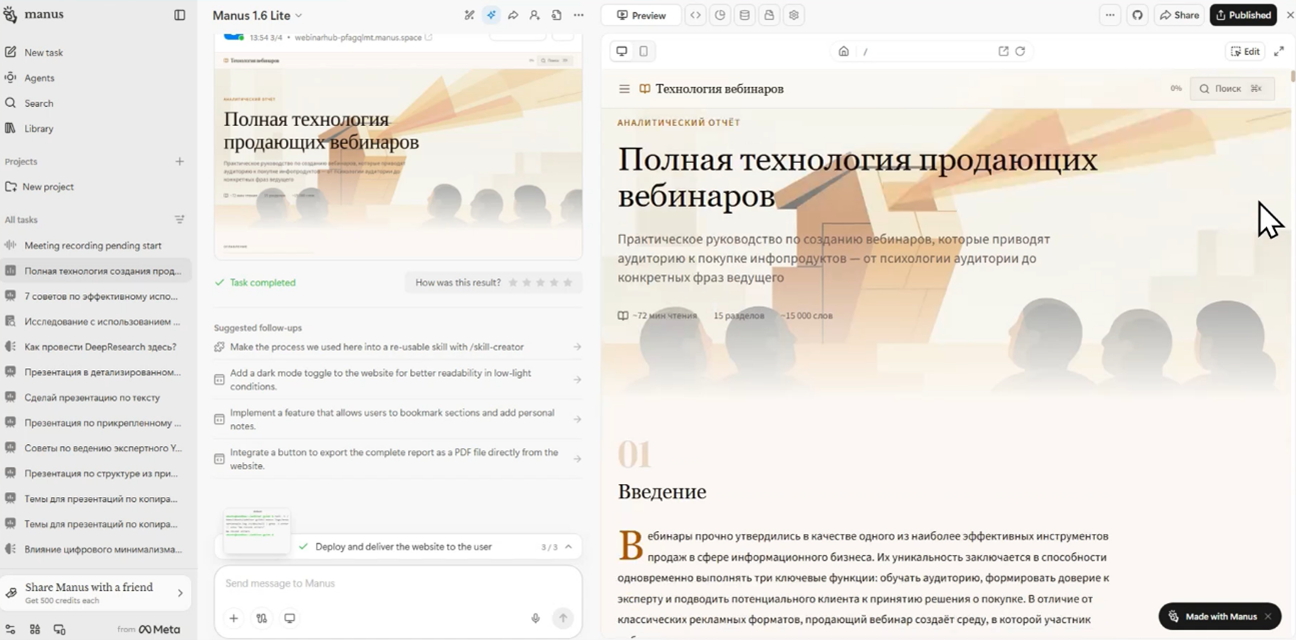Collapse the left sidebar panel

[179, 14]
